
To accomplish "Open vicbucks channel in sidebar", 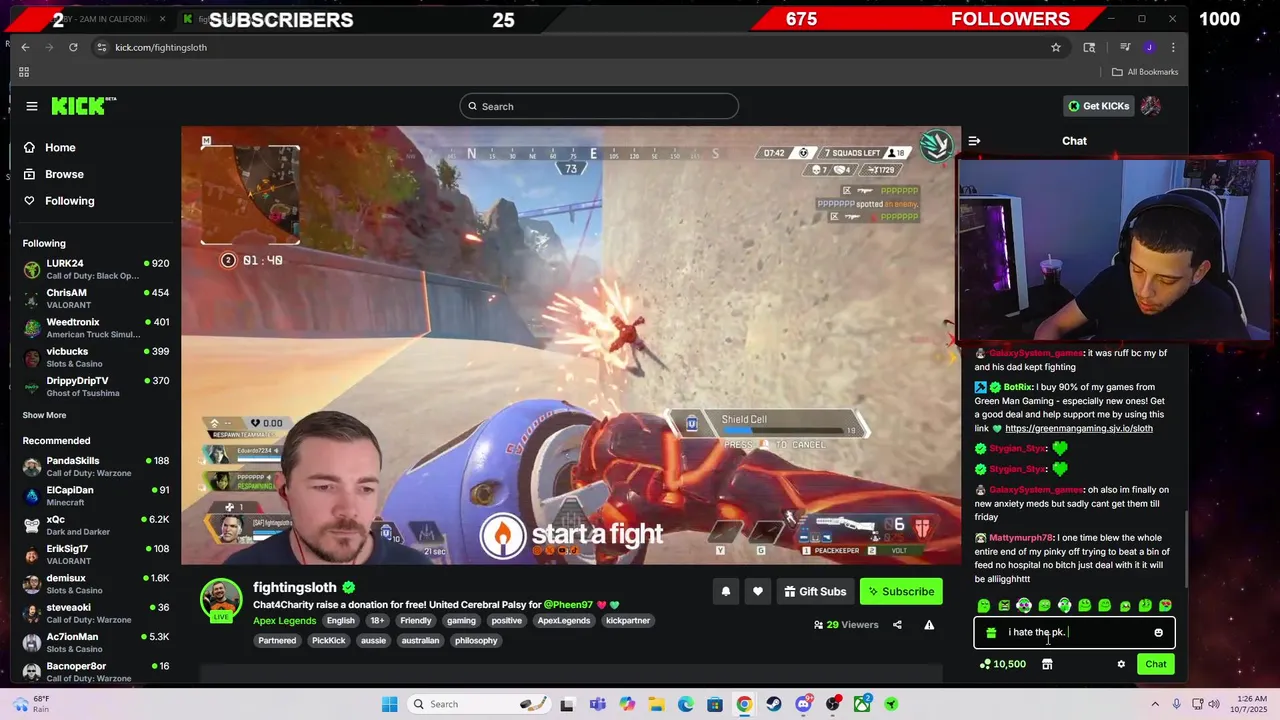I will [x=96, y=357].
